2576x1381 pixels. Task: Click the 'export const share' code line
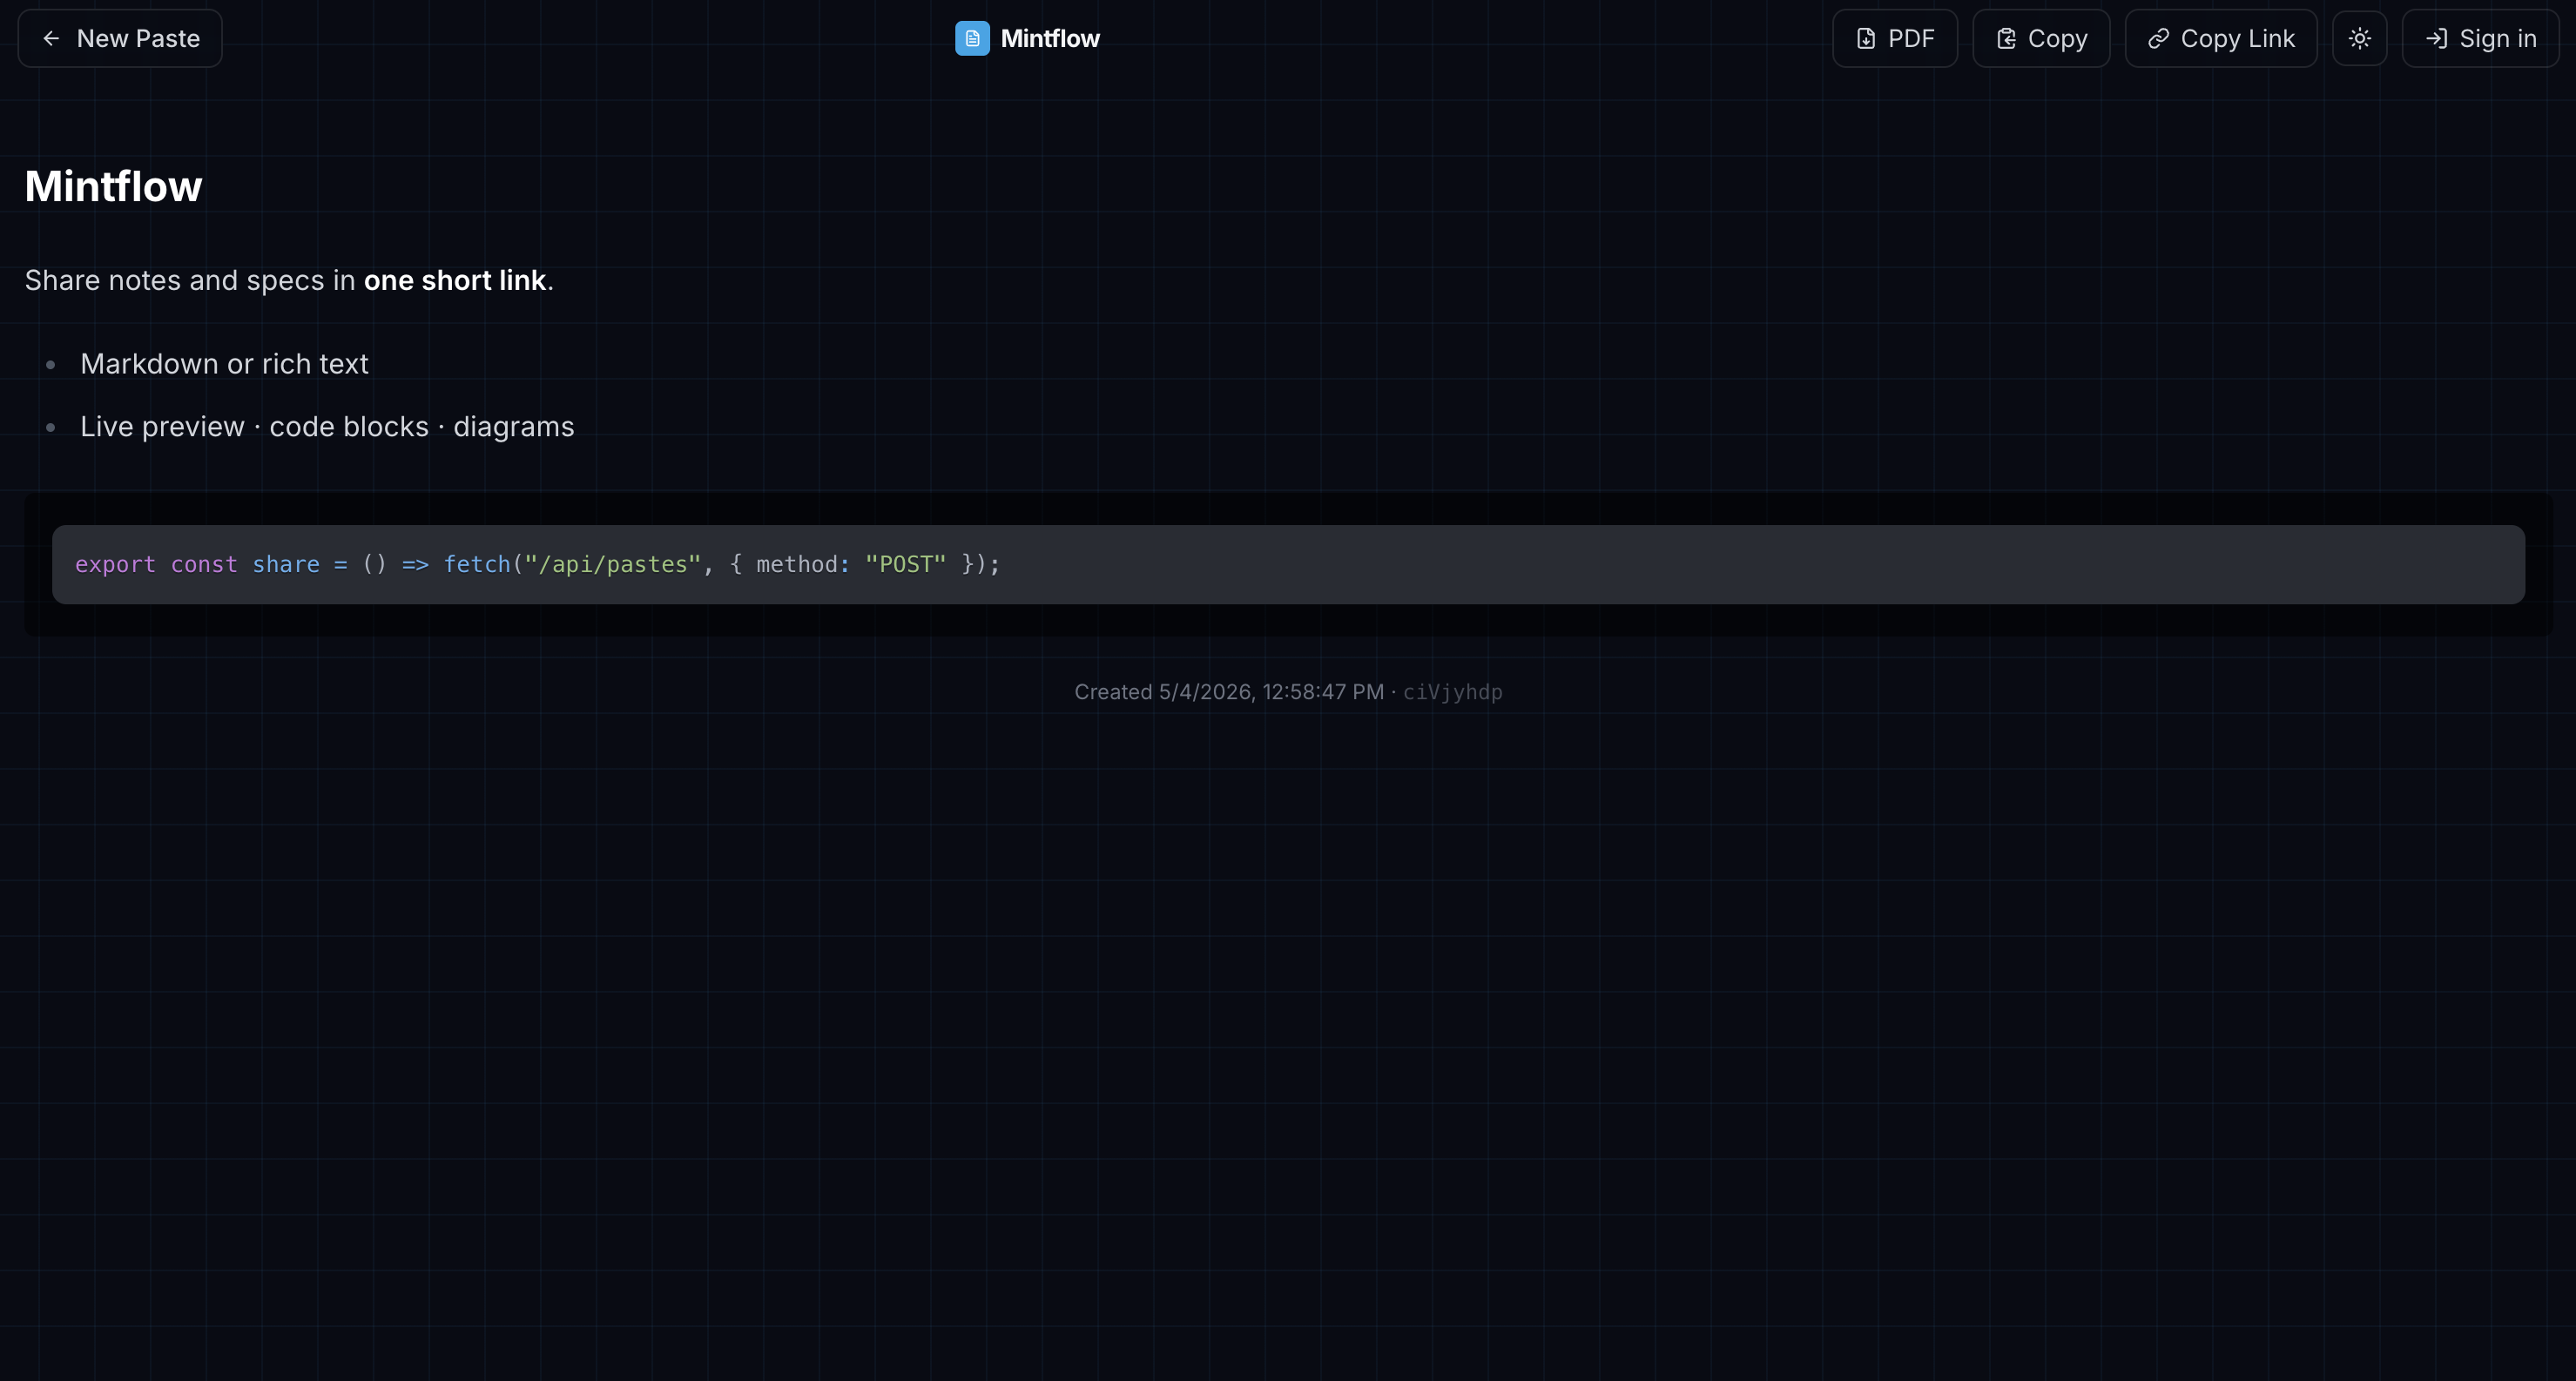[x=537, y=564]
